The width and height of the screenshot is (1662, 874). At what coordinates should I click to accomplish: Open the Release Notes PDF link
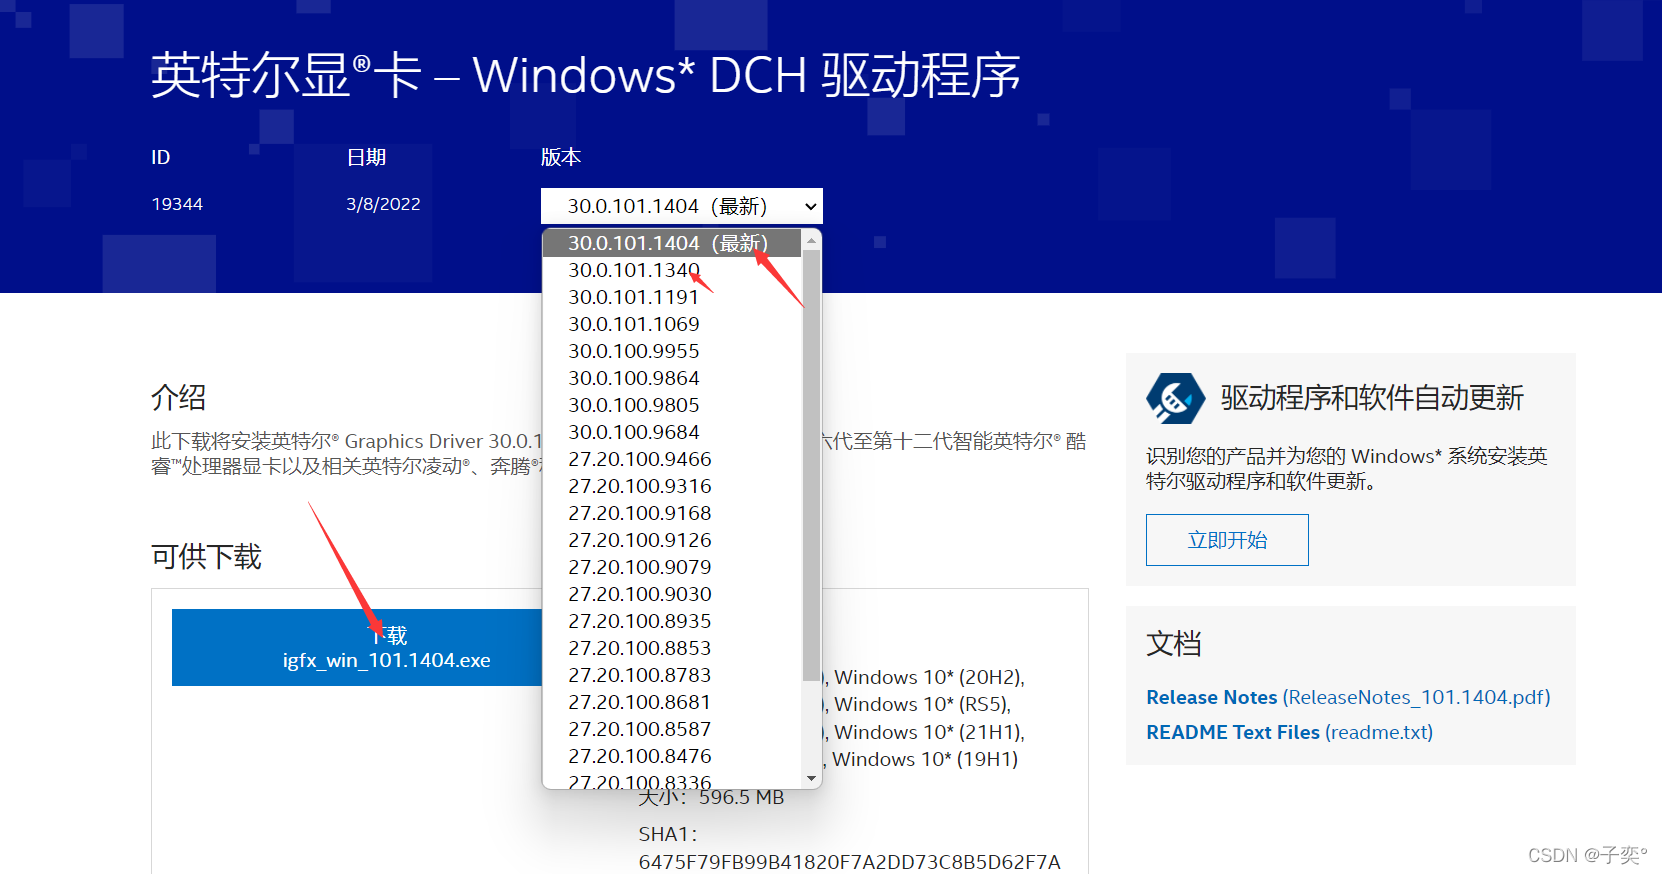[1348, 697]
